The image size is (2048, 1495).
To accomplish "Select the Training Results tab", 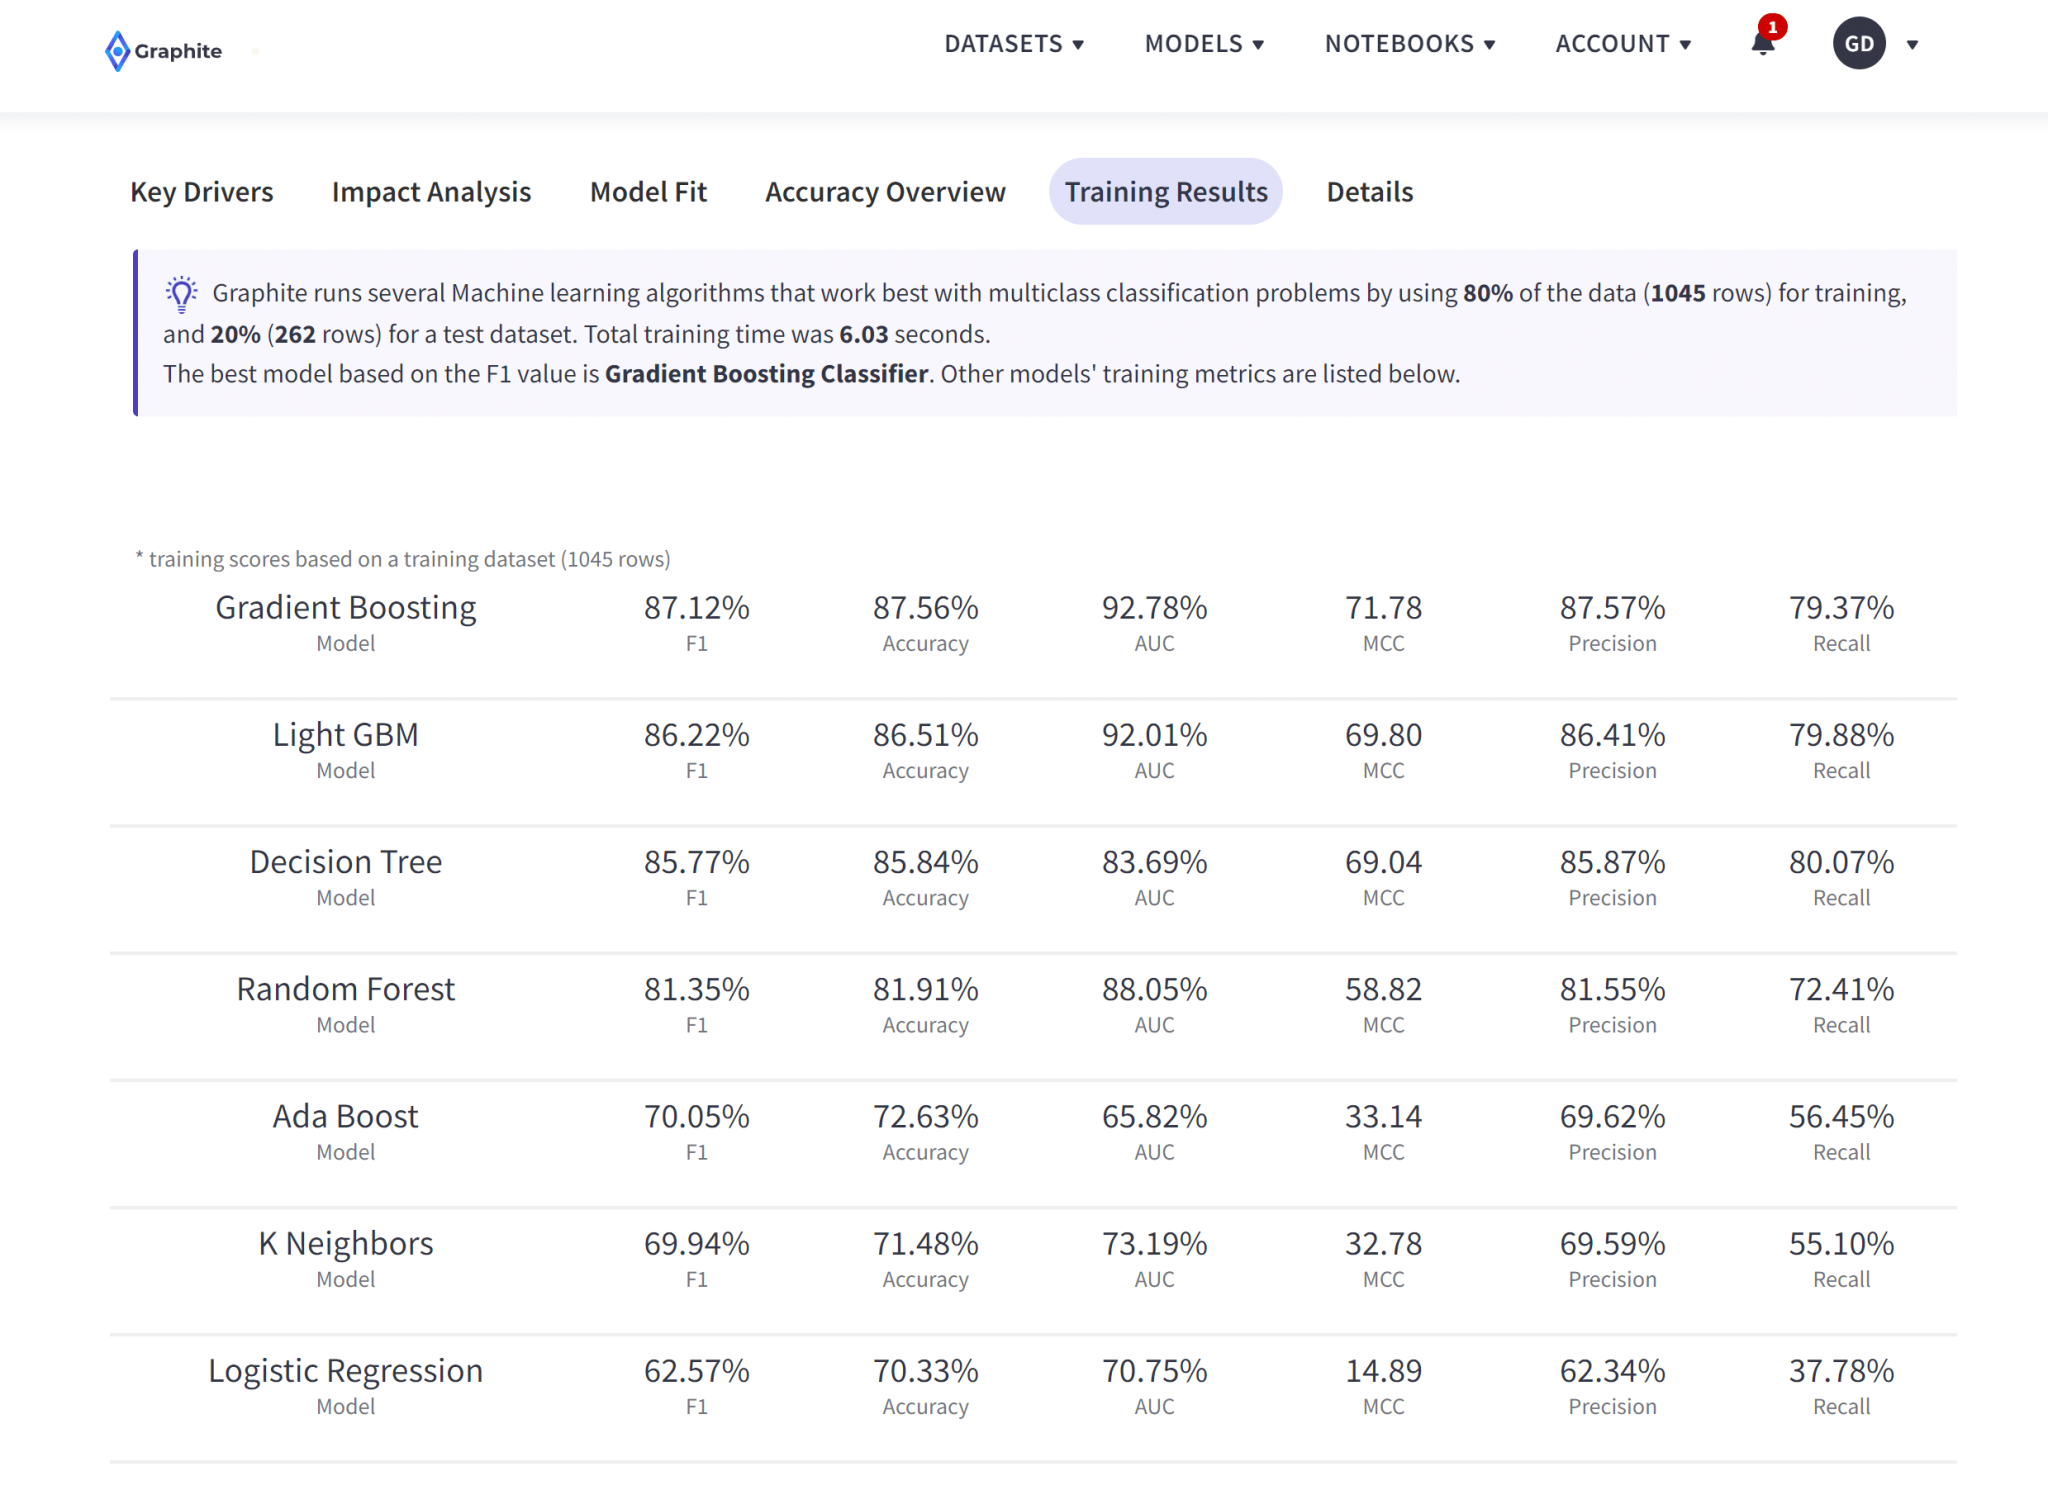I will (x=1165, y=192).
